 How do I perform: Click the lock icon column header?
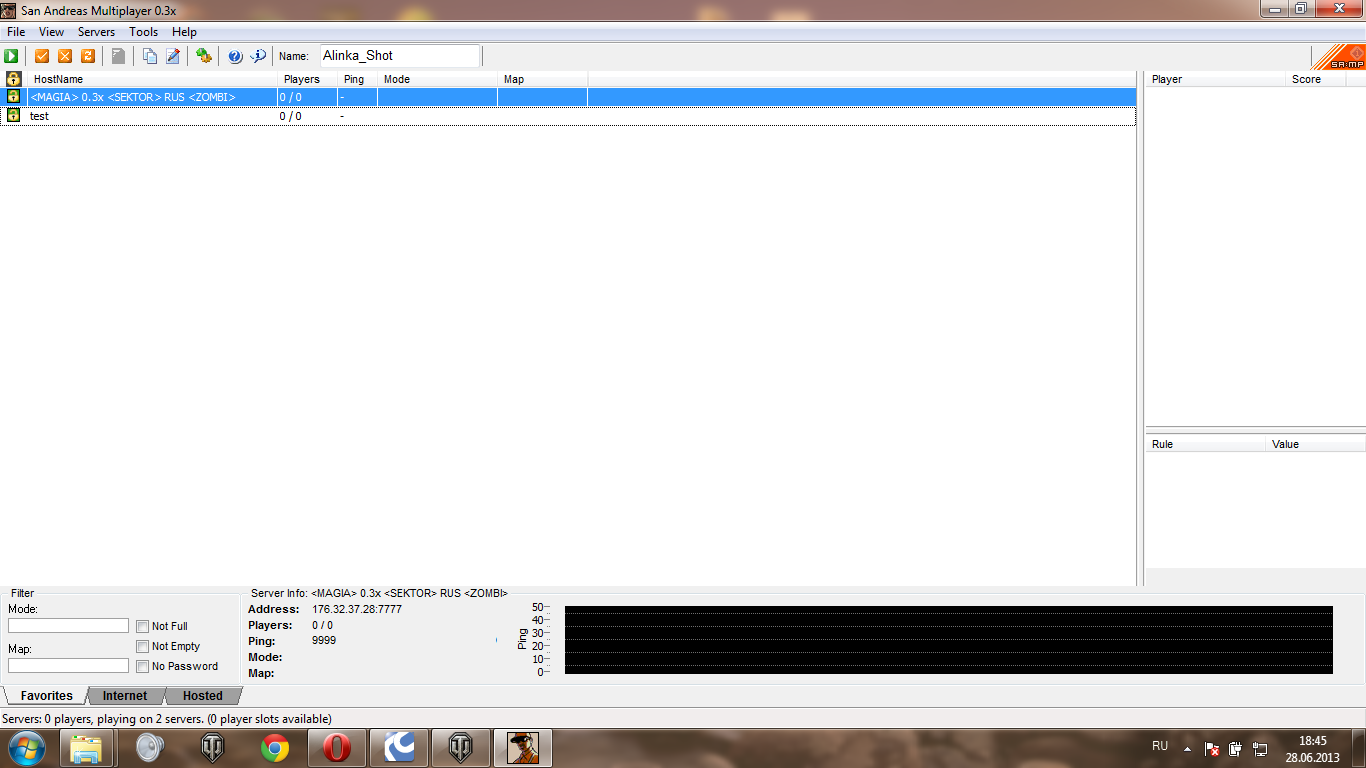coord(13,79)
